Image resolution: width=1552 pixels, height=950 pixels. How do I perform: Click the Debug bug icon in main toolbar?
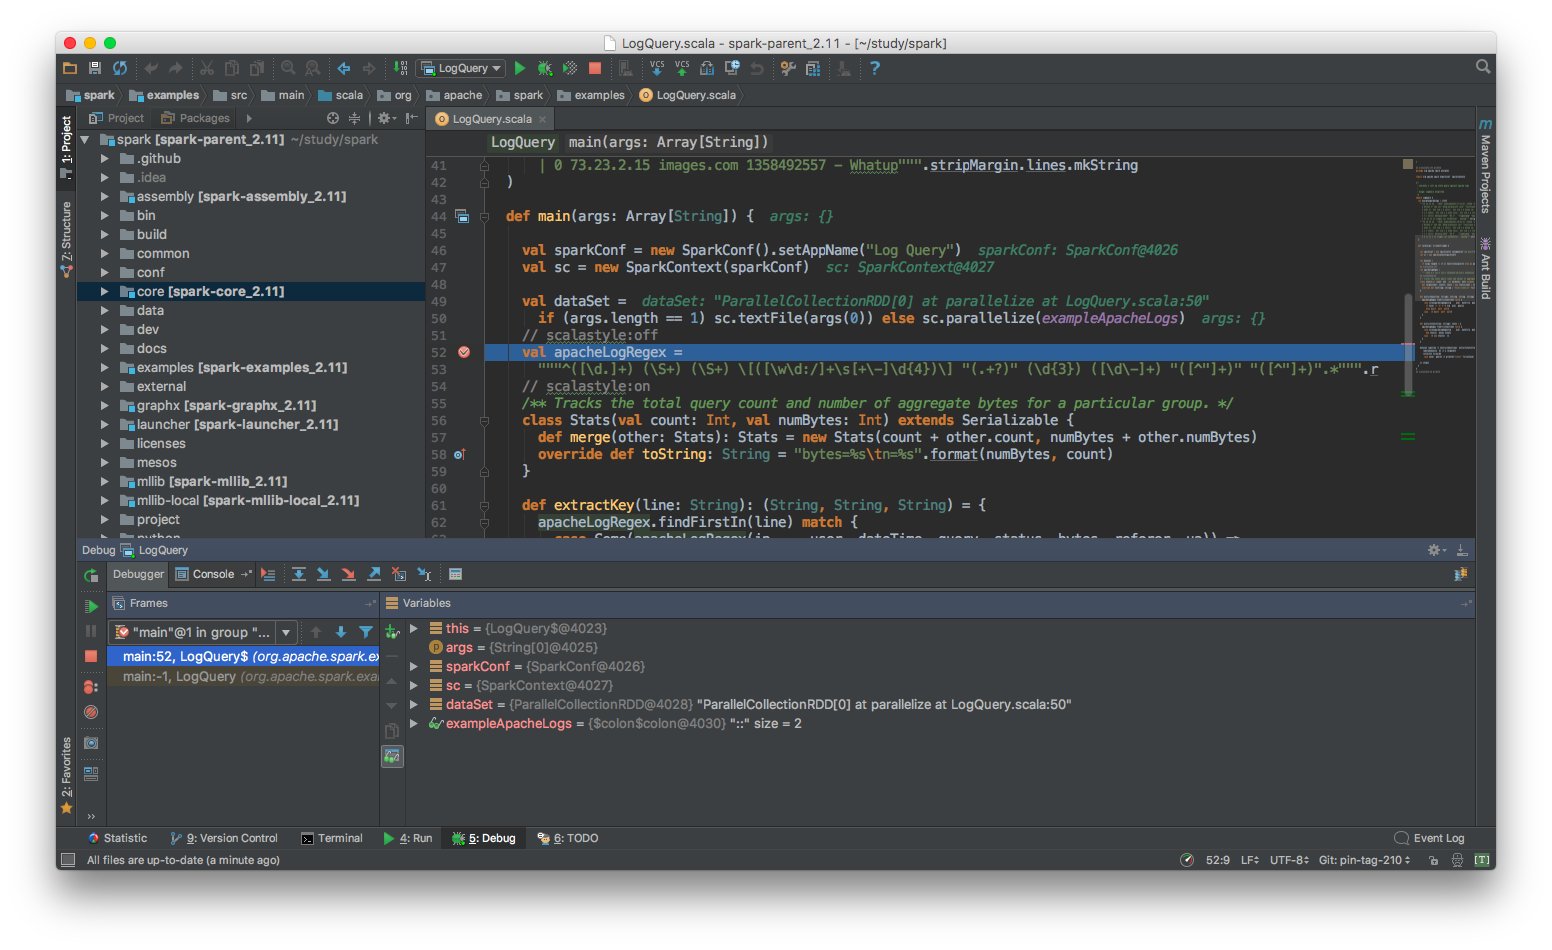coord(545,68)
